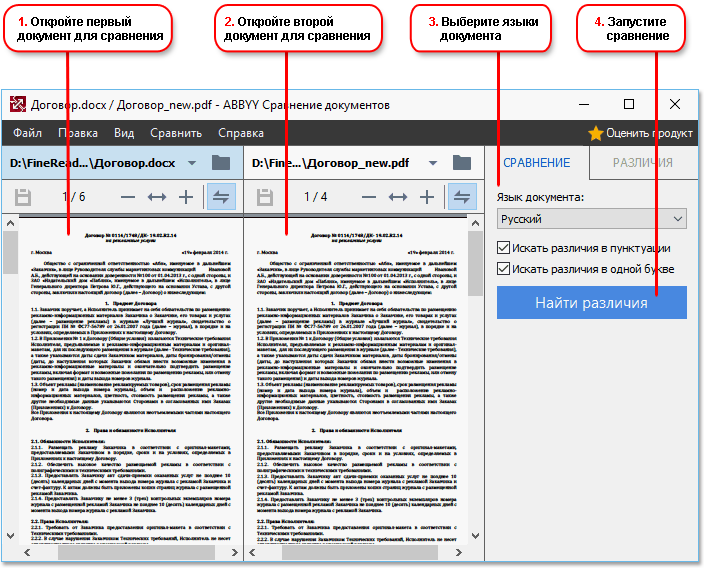Click ABBYY app icon in title bar
Image resolution: width=710 pixels, height=575 pixels.
[x=18, y=105]
